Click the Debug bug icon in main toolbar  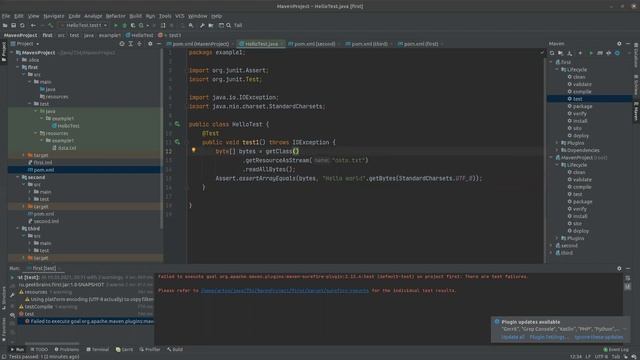coord(124,25)
